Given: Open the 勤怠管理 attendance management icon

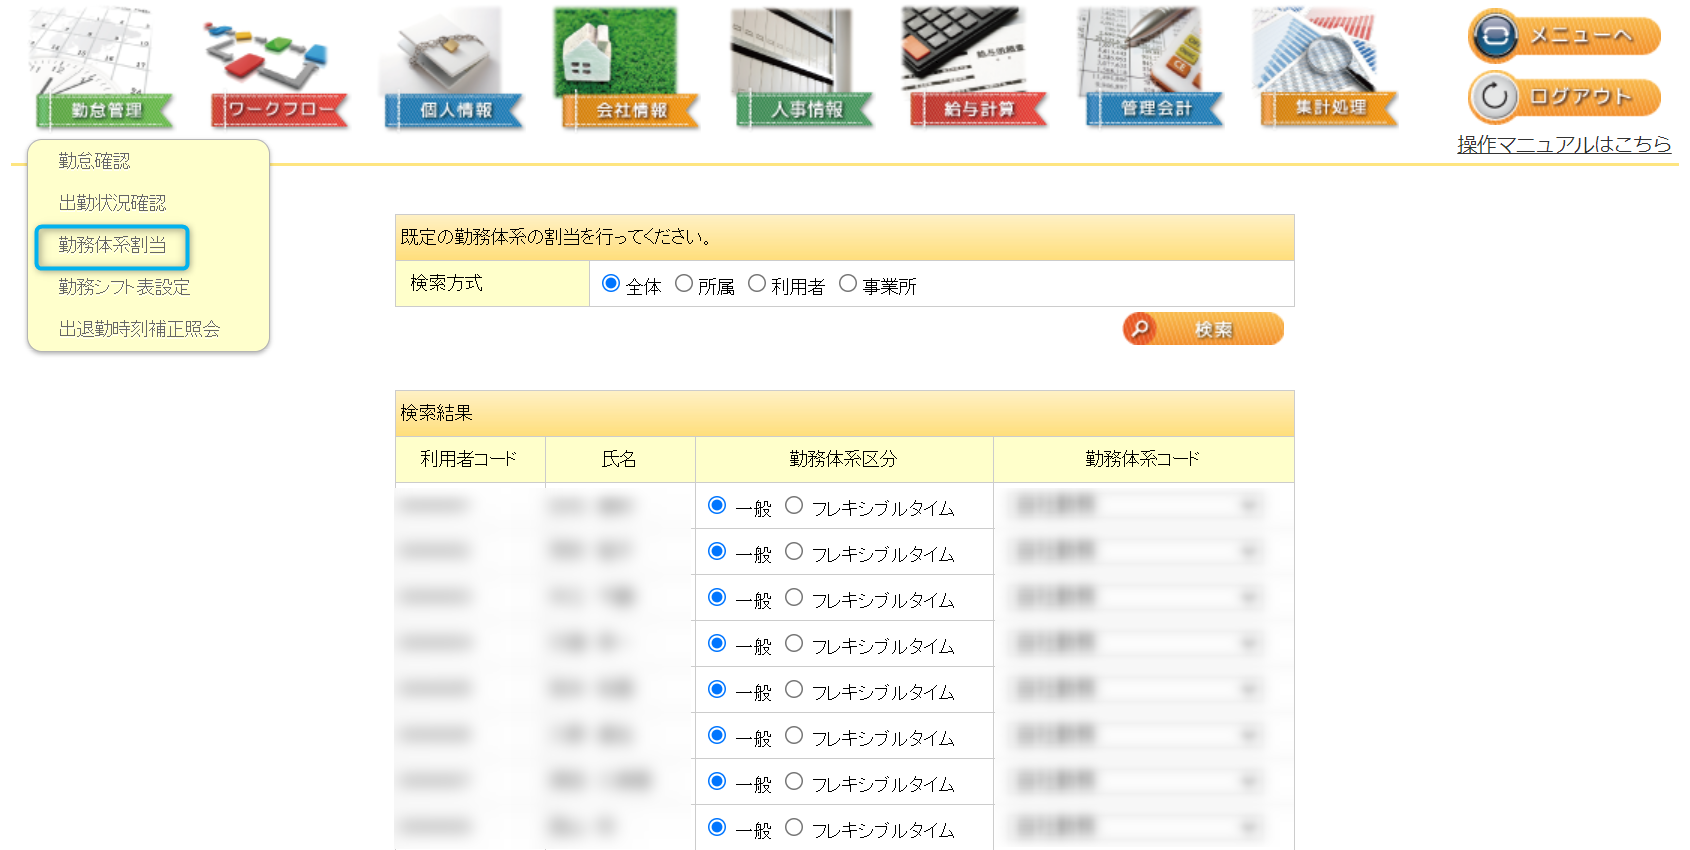Looking at the screenshot, I should pos(104,70).
